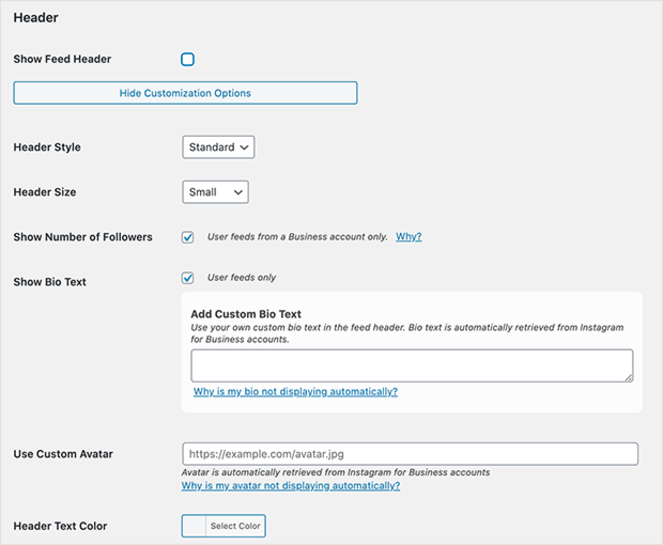Viewport: 663px width, 545px height.
Task: Click the "Show Bio Text" label
Action: pos(50,282)
